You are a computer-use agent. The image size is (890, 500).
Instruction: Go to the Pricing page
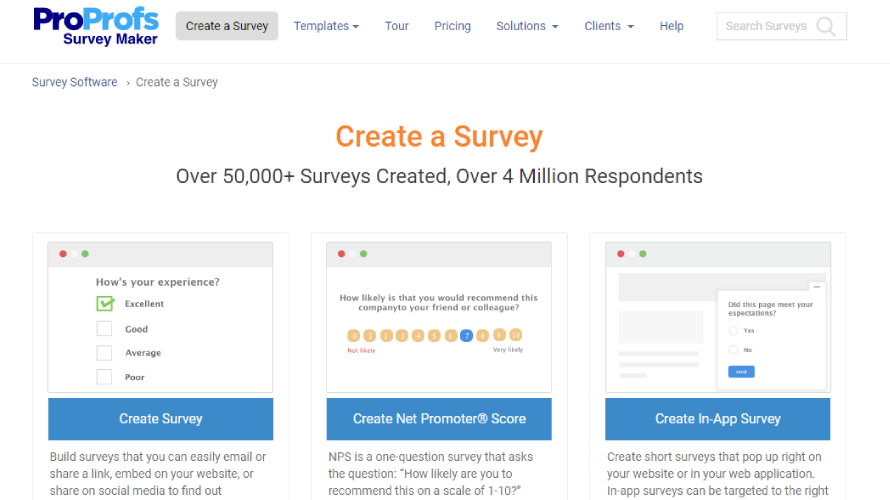pos(452,26)
